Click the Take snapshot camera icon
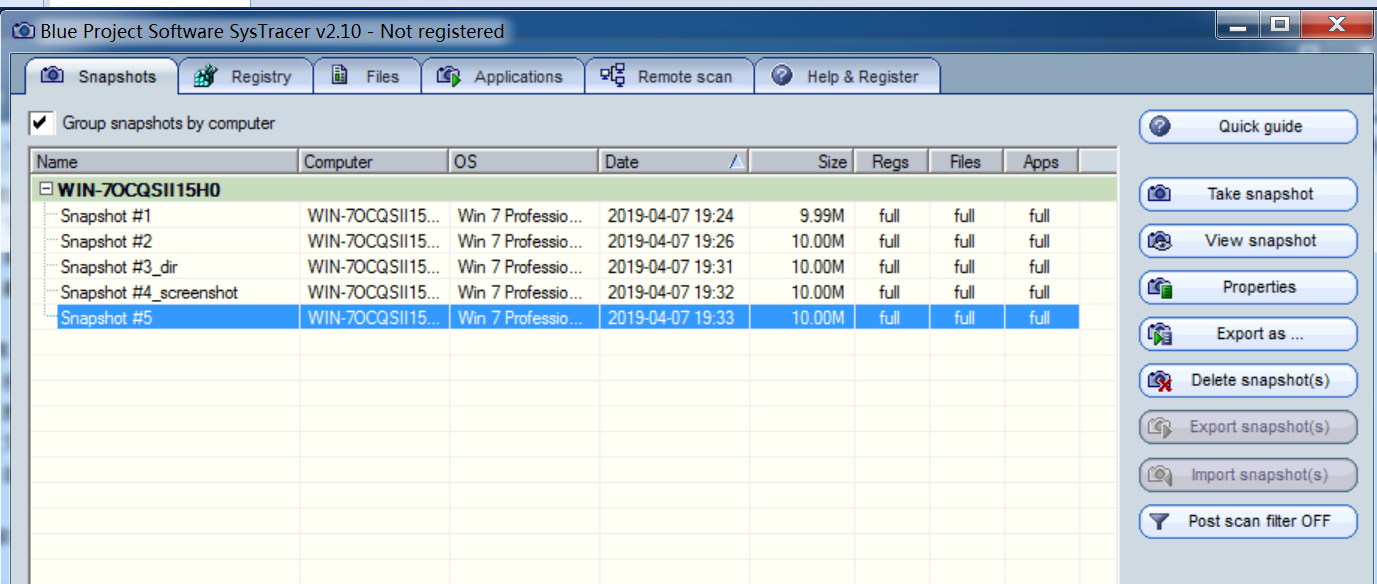This screenshot has width=1377, height=584. pyautogui.click(x=1160, y=194)
